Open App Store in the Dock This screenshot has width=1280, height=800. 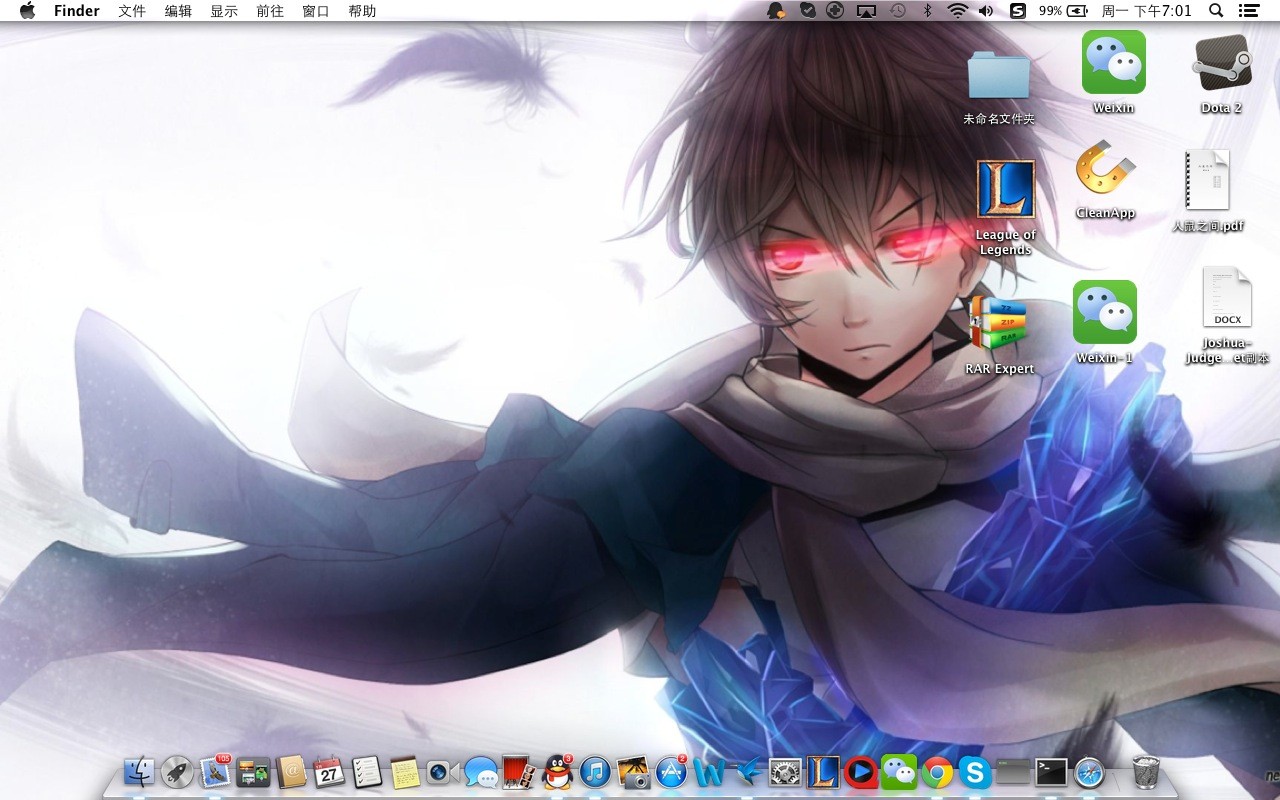tap(671, 772)
